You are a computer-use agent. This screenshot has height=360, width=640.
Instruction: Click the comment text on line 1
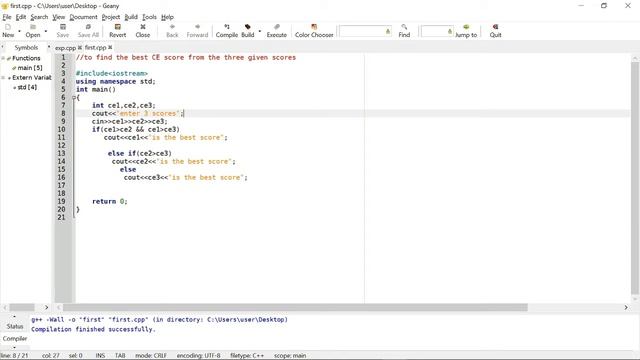pyautogui.click(x=186, y=58)
